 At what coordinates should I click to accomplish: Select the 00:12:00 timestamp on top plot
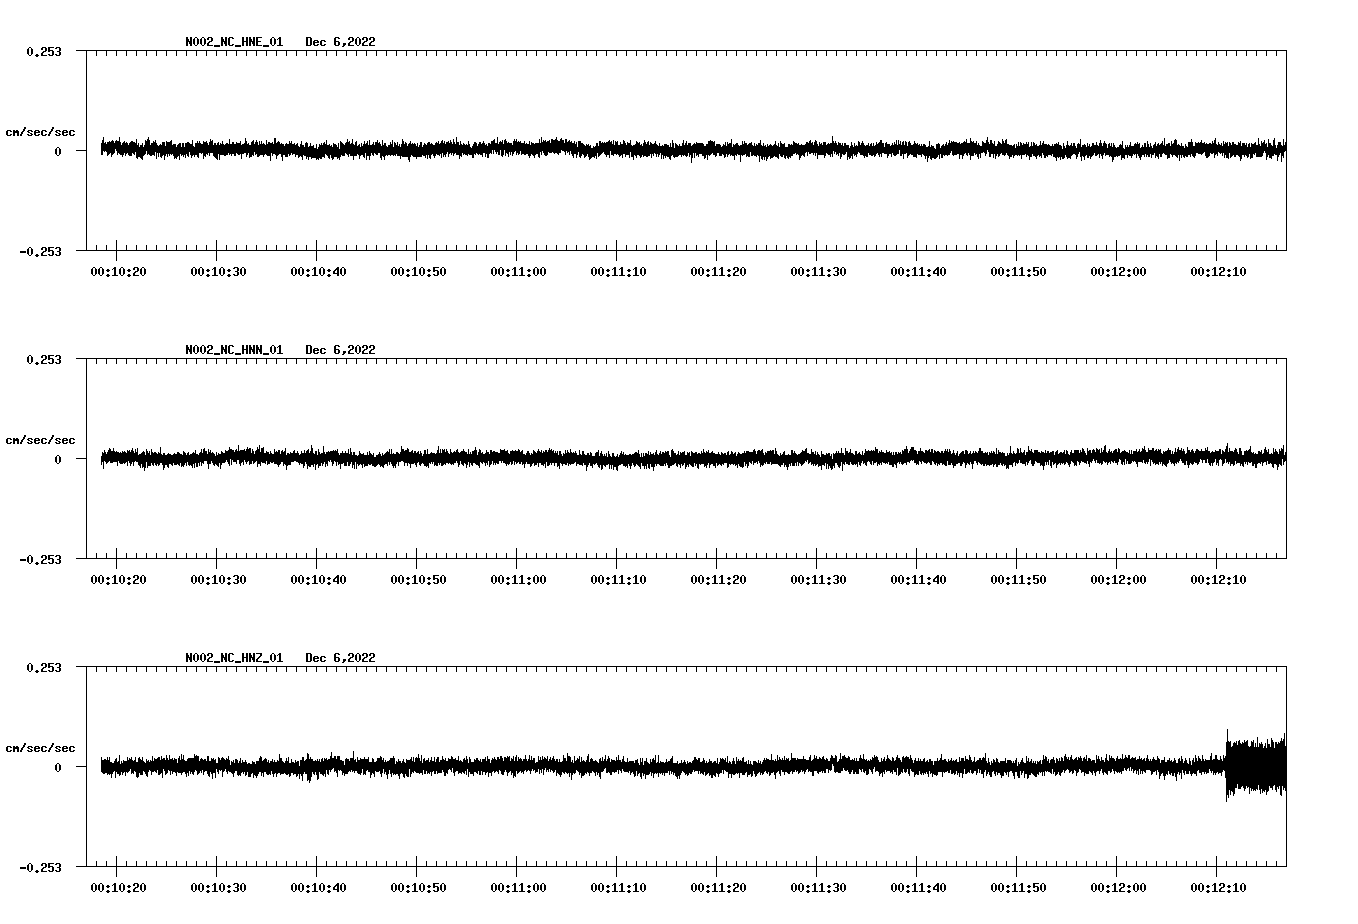tap(1117, 269)
